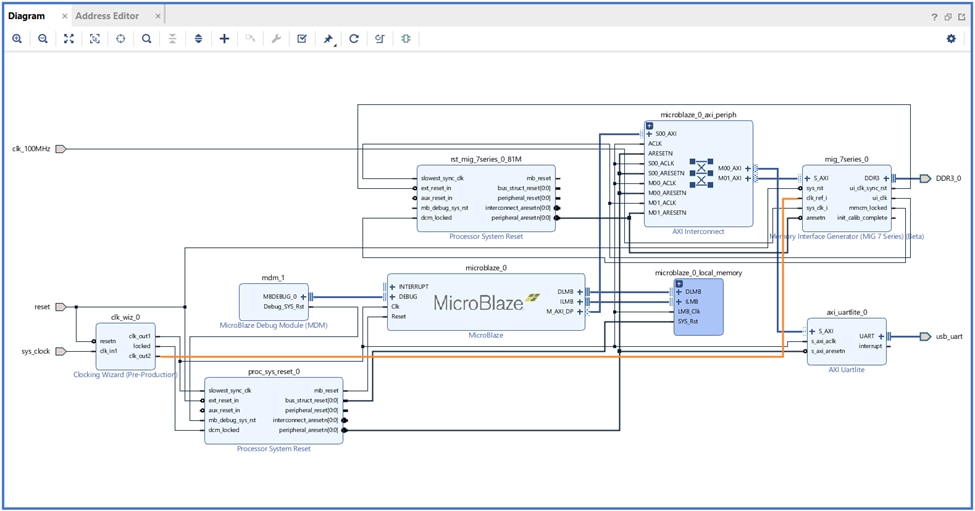The height and width of the screenshot is (511, 975).
Task: Click the Optimize Routing icon
Action: 380,39
